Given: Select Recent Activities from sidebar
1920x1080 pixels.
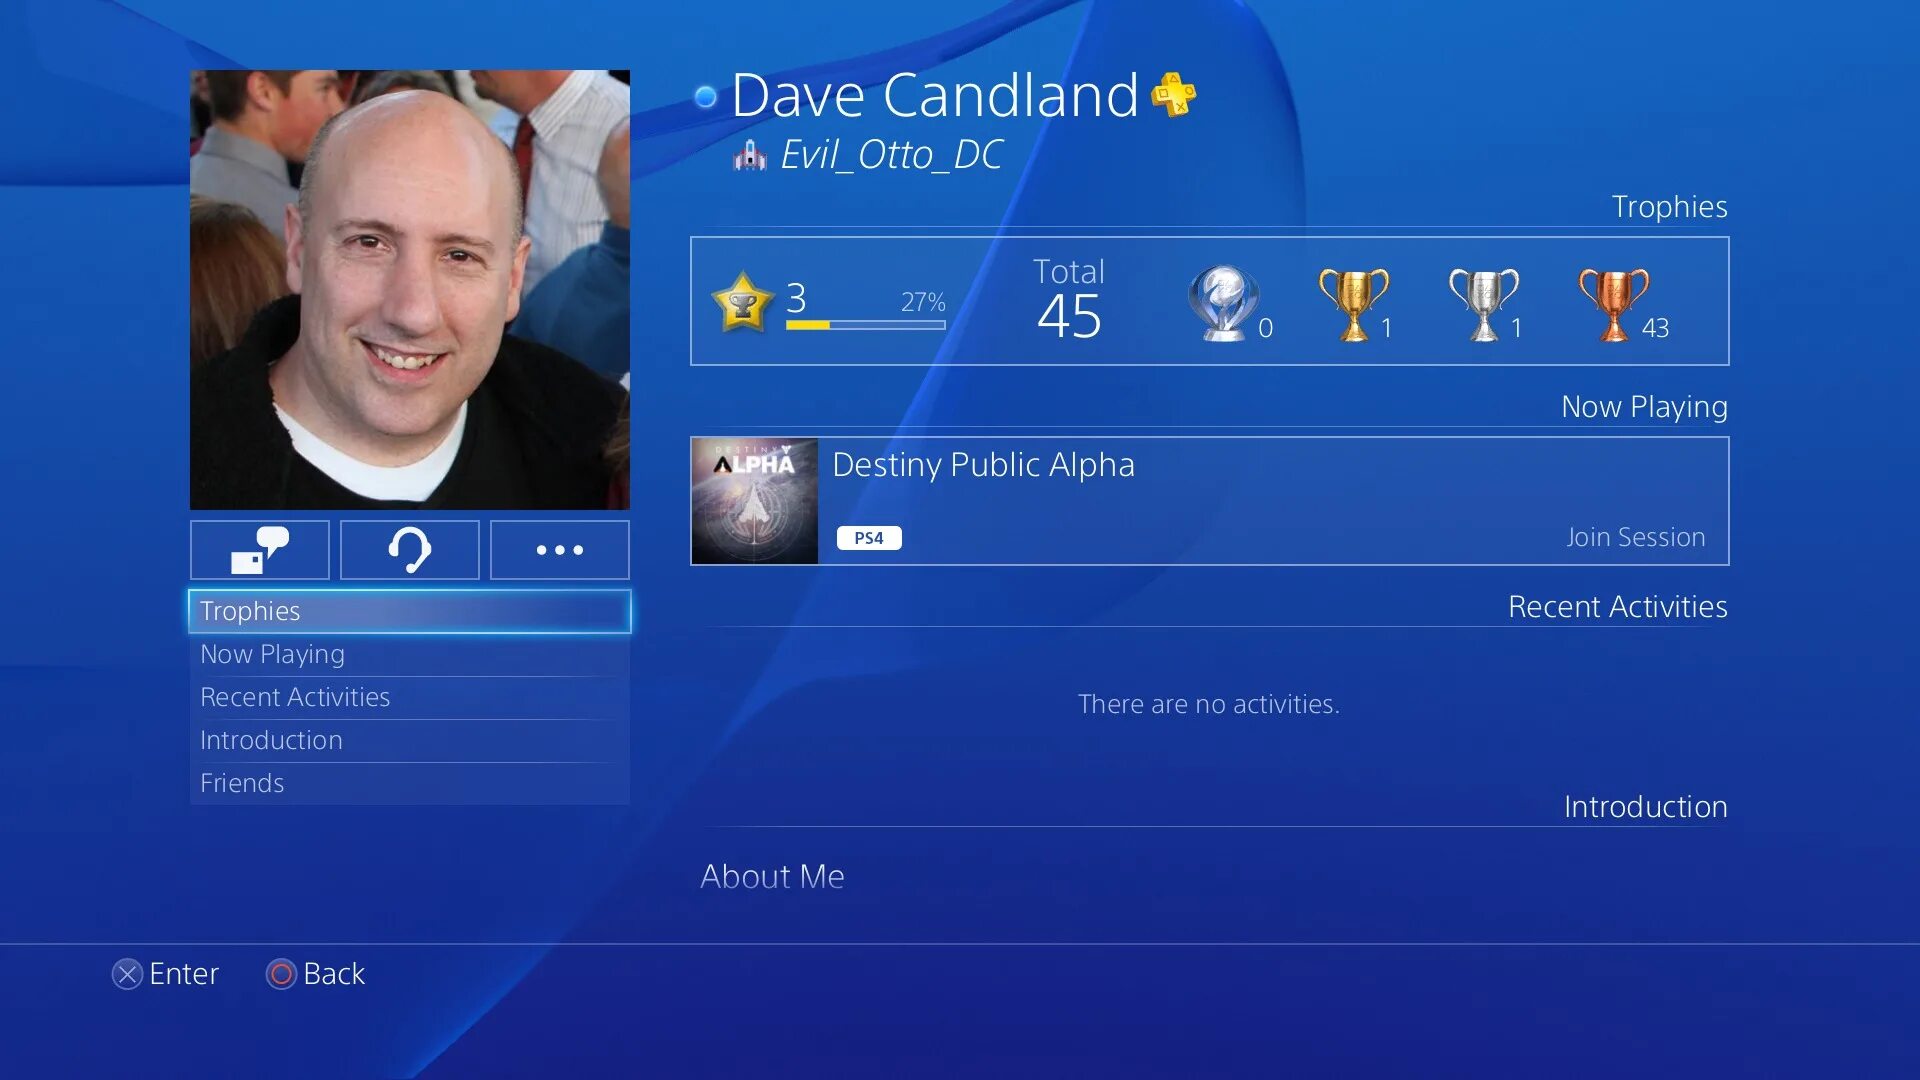Looking at the screenshot, I should click(295, 696).
